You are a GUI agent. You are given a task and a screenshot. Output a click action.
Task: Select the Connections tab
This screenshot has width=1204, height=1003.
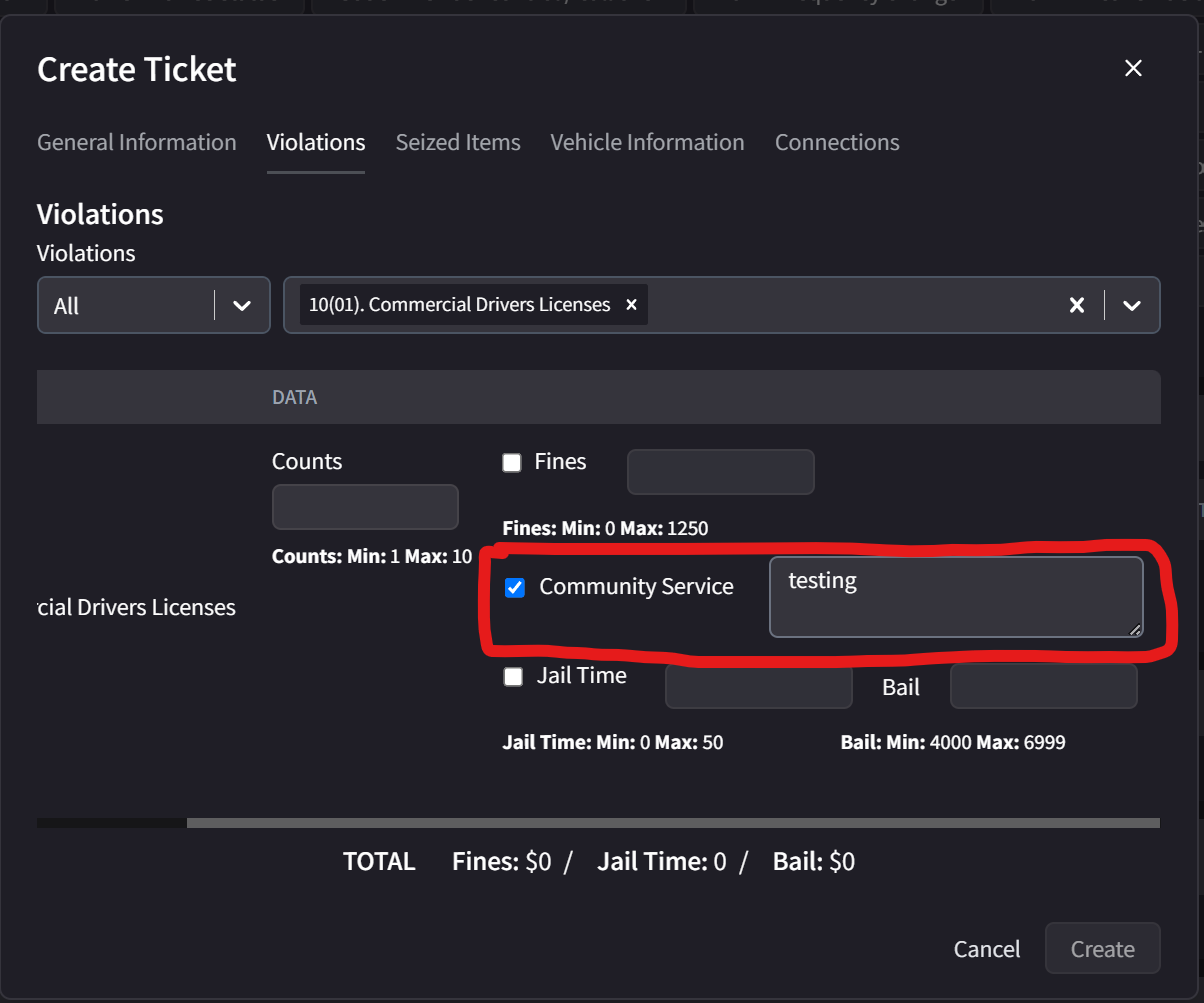[x=836, y=142]
